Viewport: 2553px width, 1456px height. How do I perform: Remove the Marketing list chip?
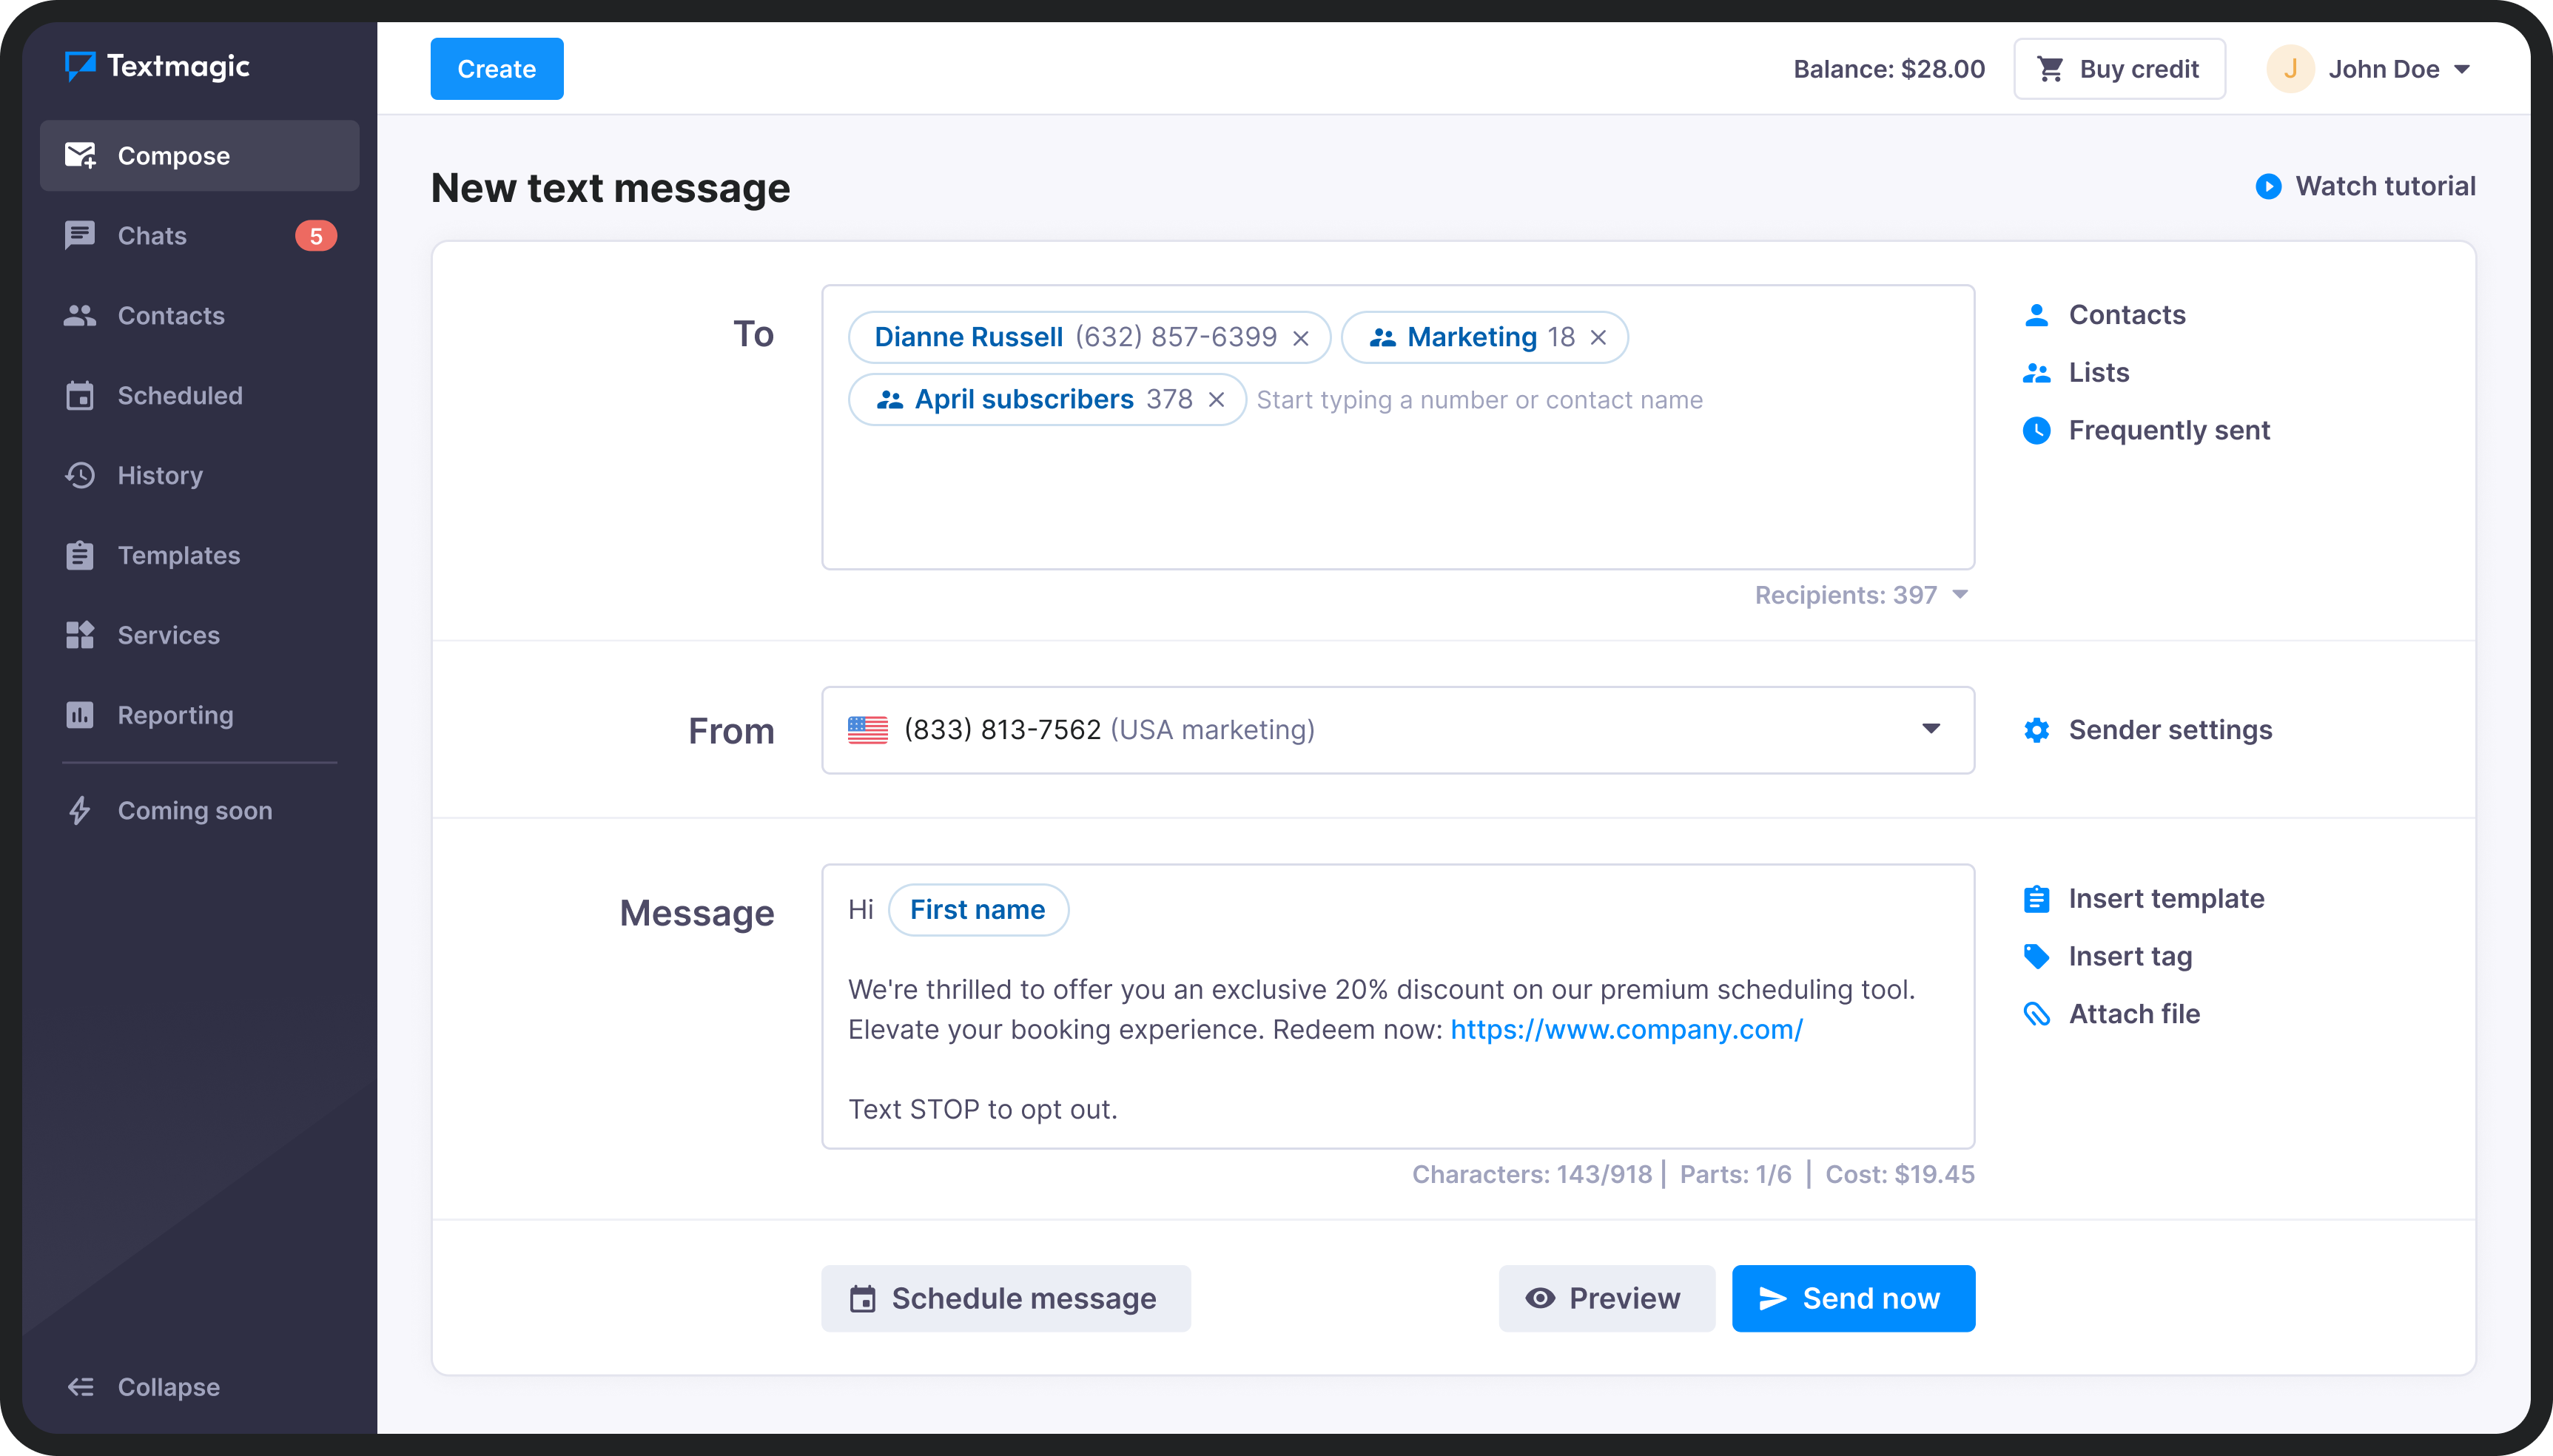1598,338
